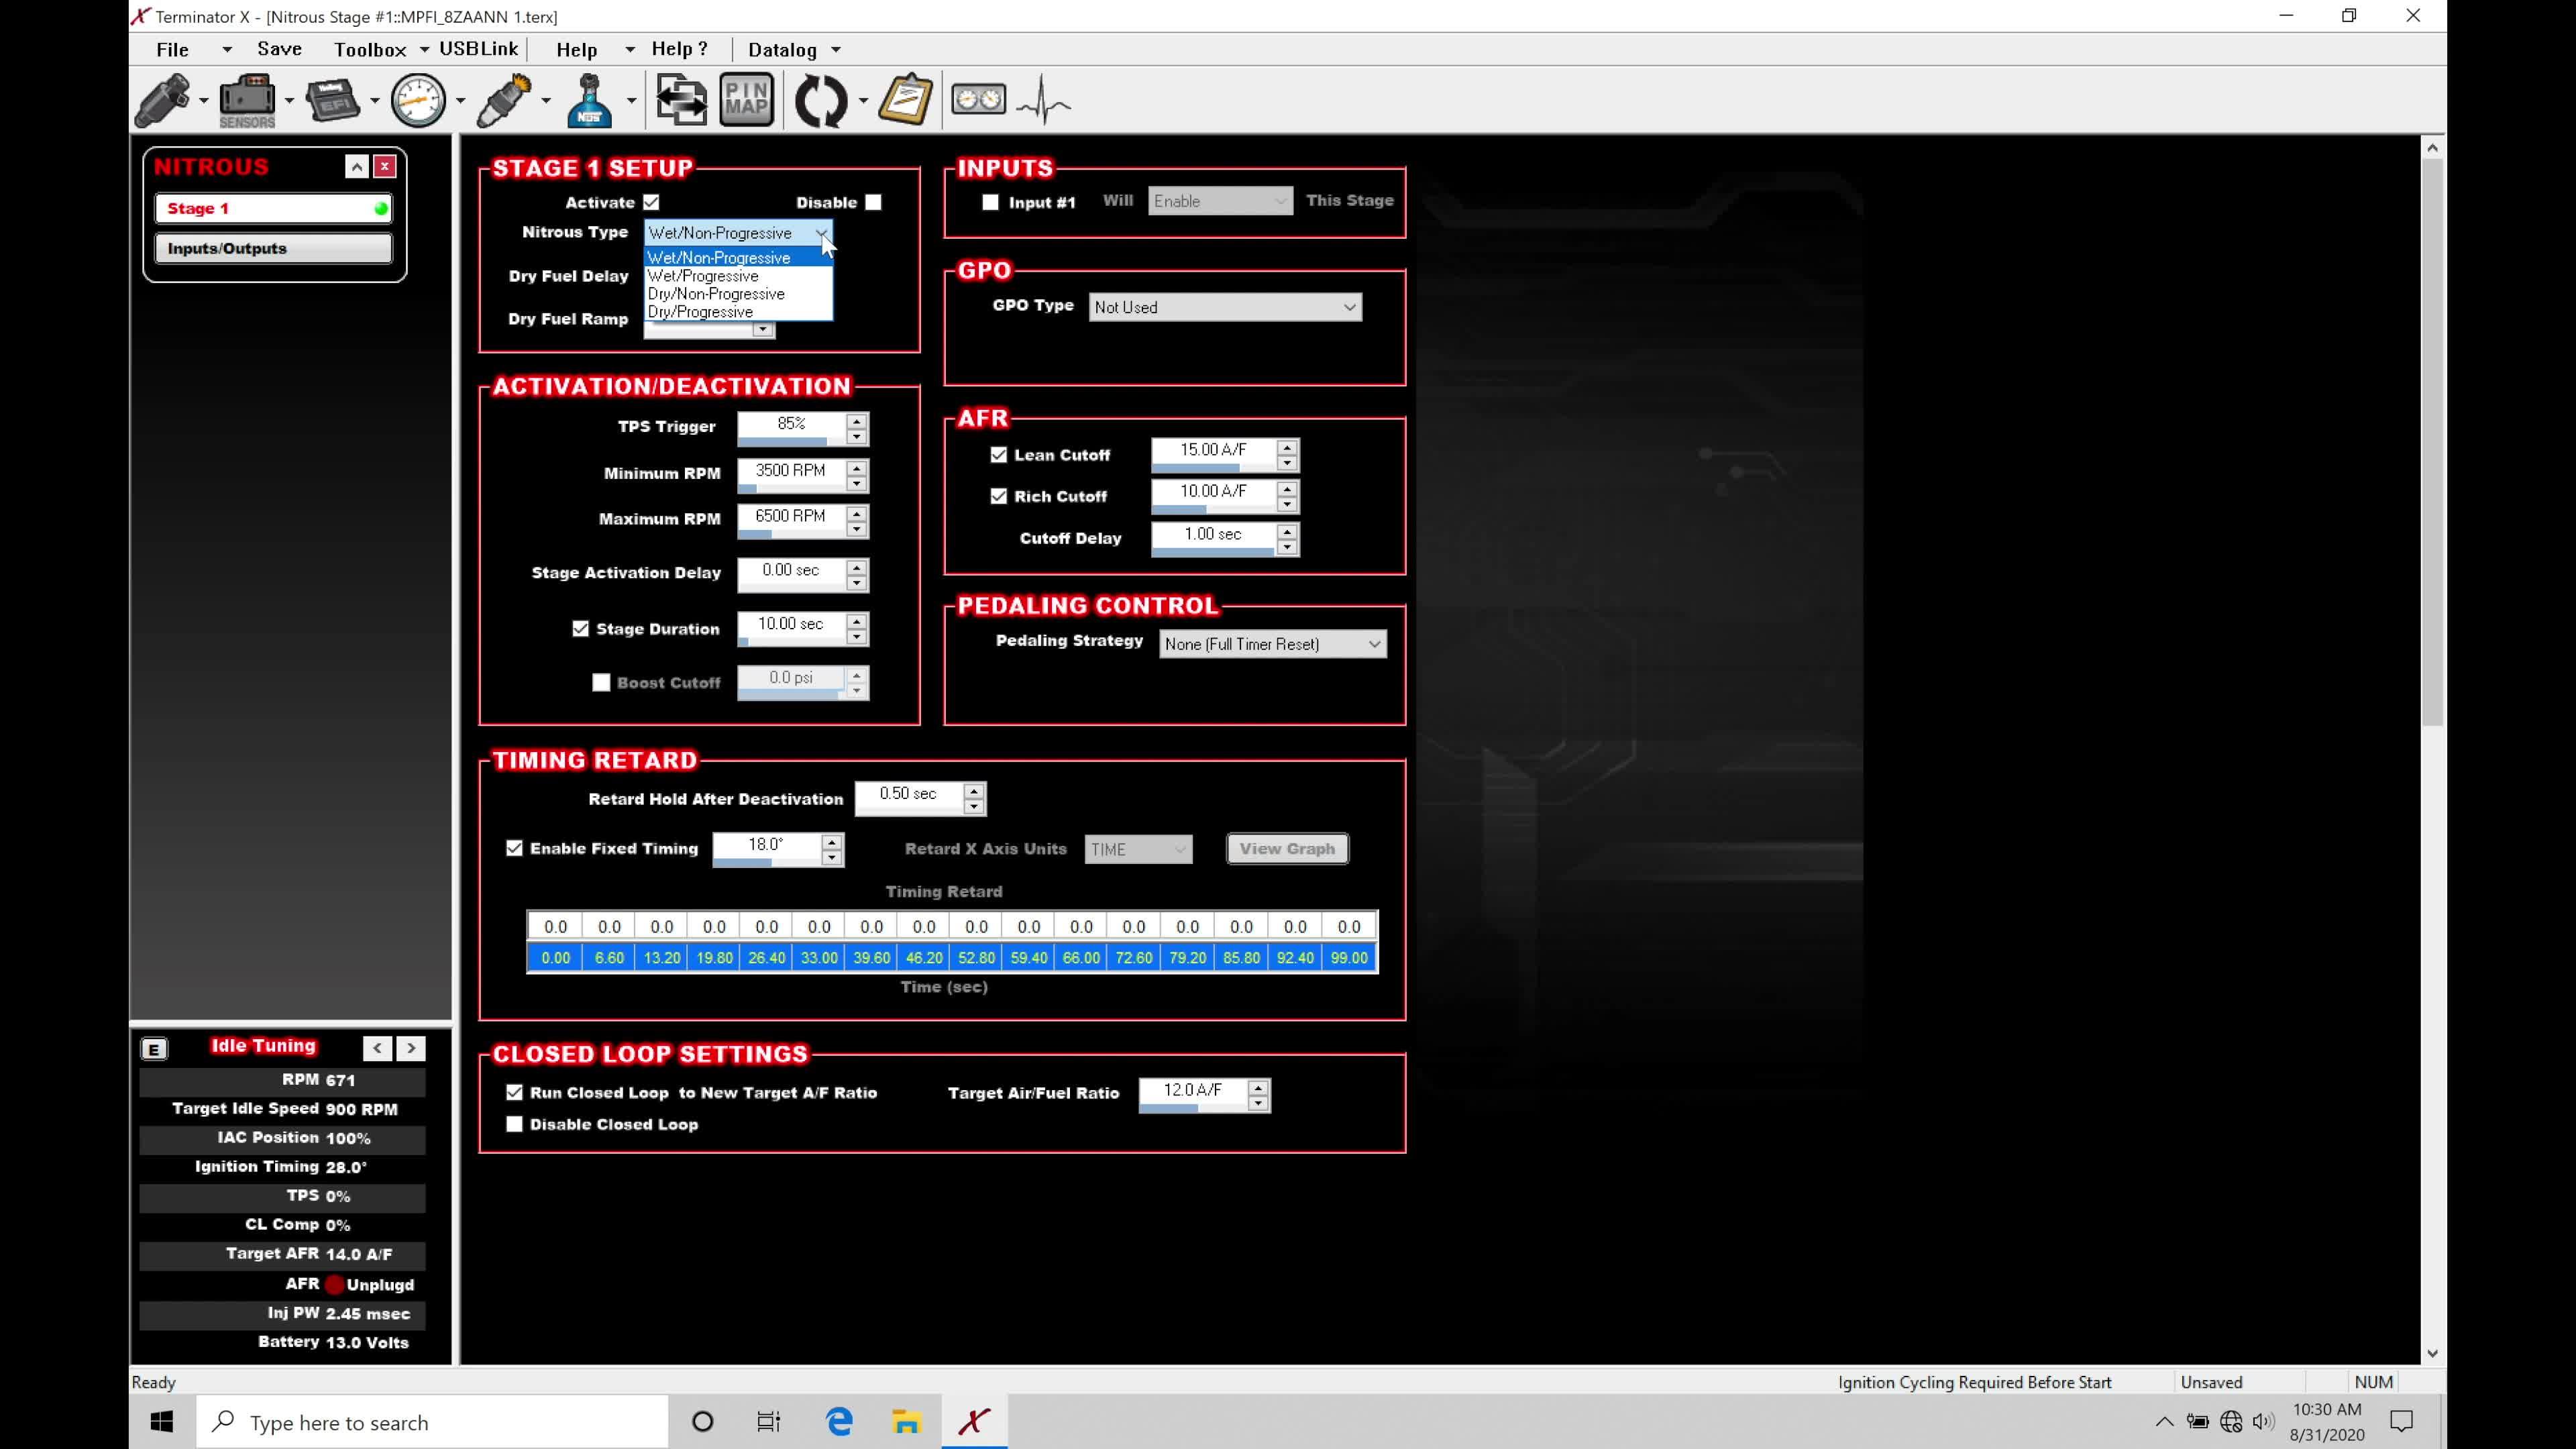Viewport: 2576px width, 1449px height.
Task: Click the USBLink menu item
Action: tap(479, 49)
